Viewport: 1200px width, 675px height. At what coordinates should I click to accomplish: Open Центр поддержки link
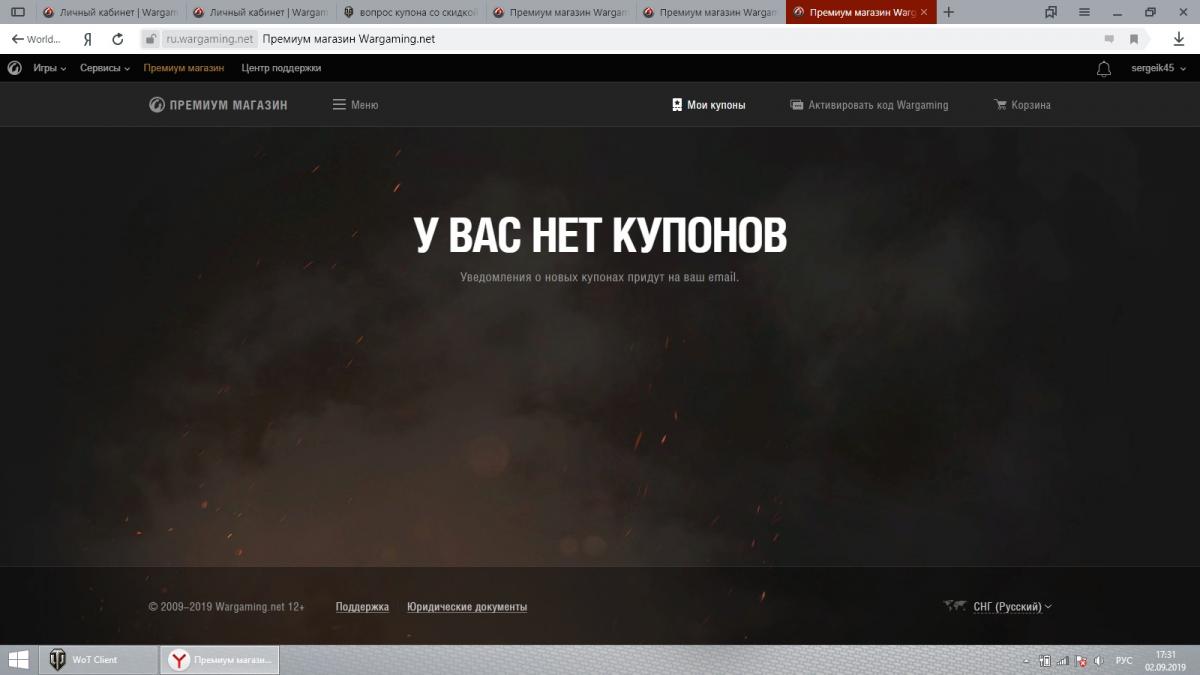[x=281, y=68]
